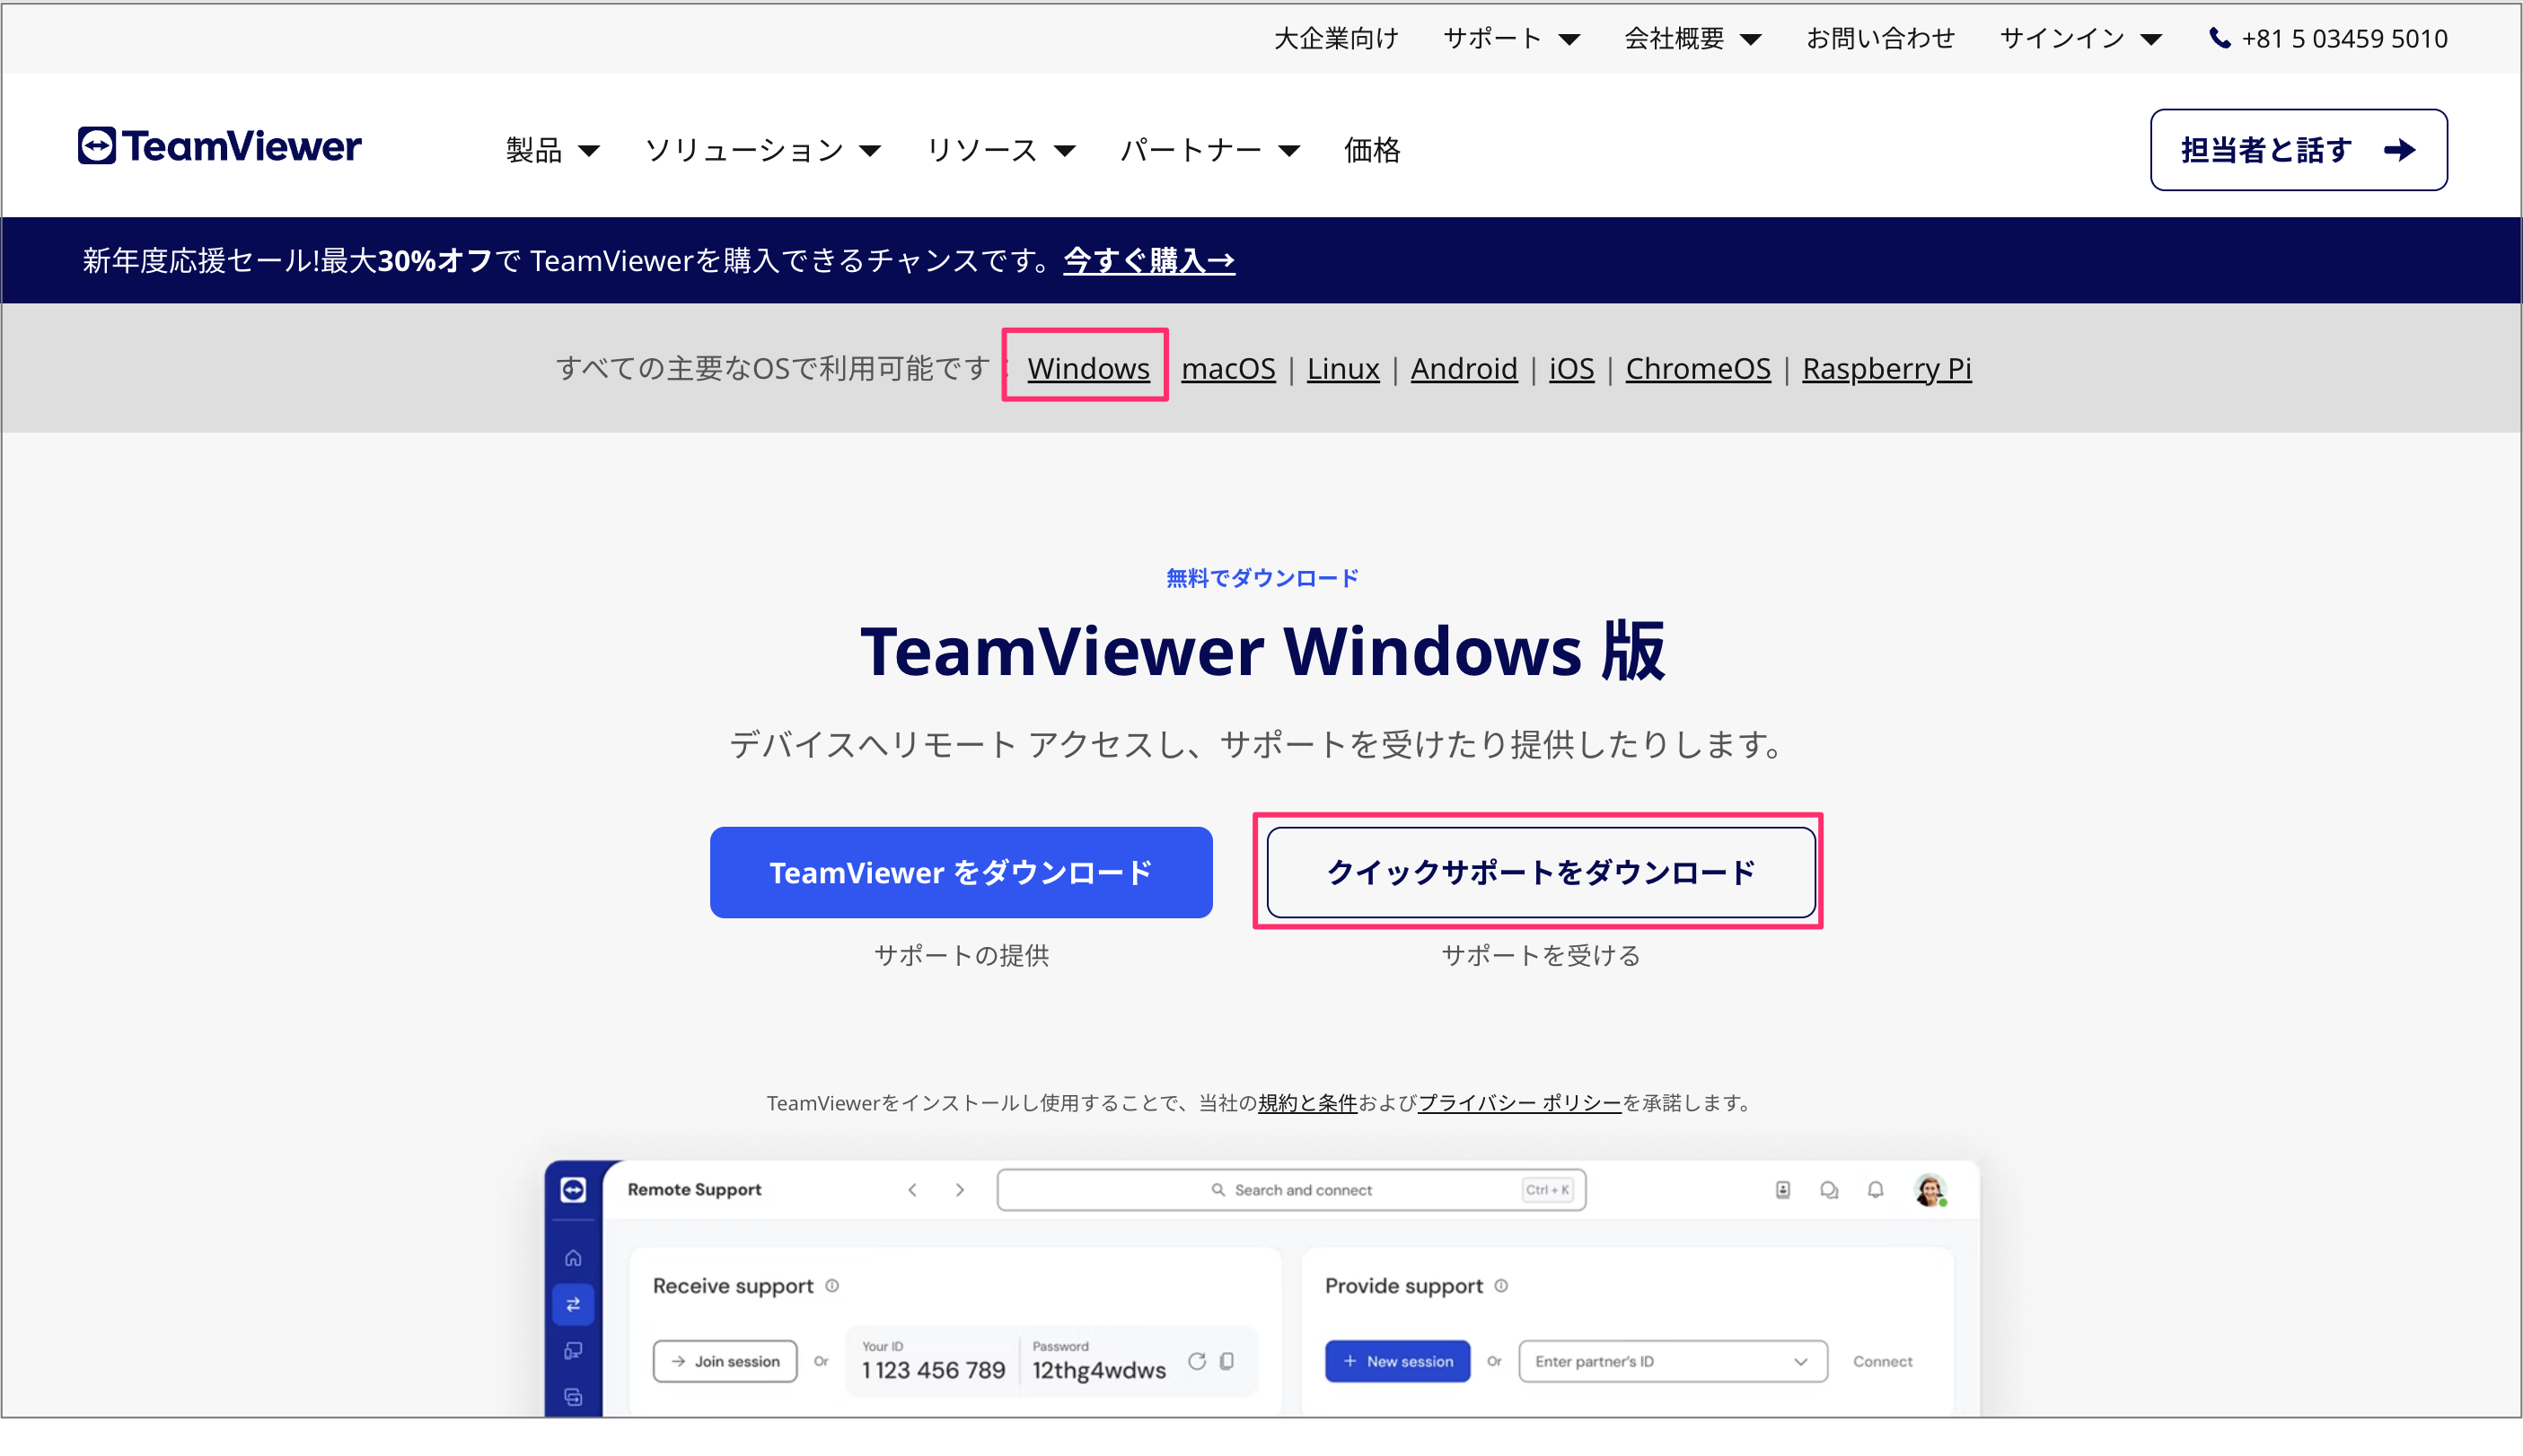Click the contacts book icon in app header

click(1782, 1190)
